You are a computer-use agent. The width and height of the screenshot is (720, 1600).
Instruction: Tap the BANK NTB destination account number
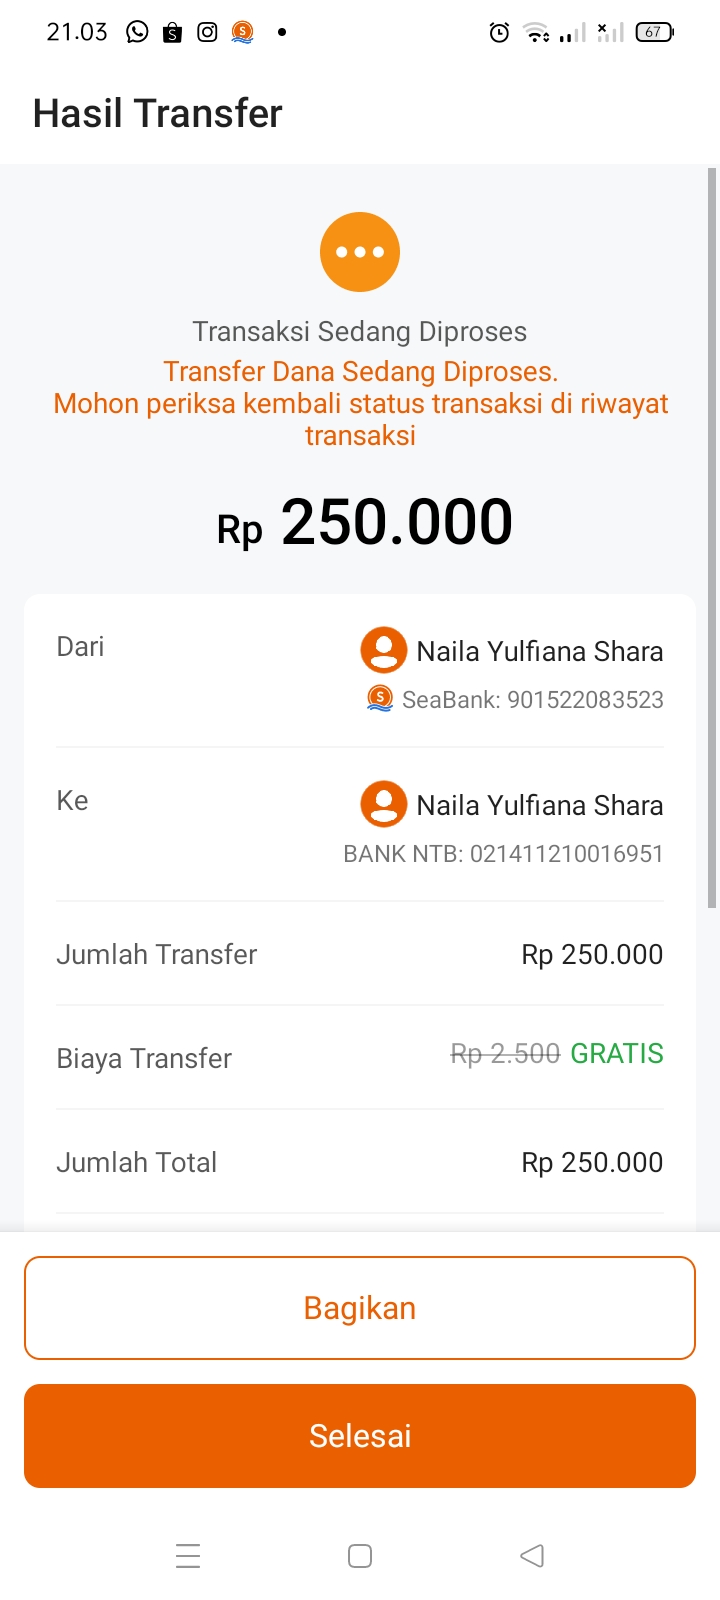click(x=503, y=854)
